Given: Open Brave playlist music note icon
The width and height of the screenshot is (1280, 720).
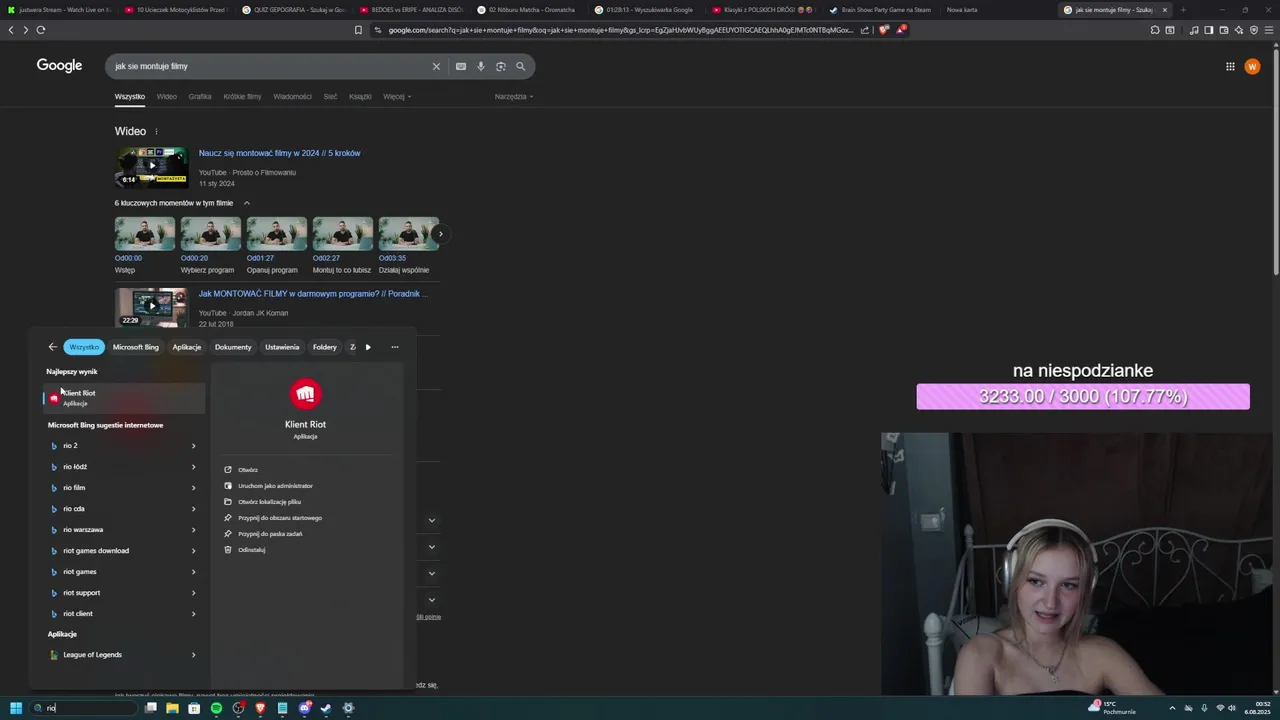Looking at the screenshot, I should (1194, 30).
